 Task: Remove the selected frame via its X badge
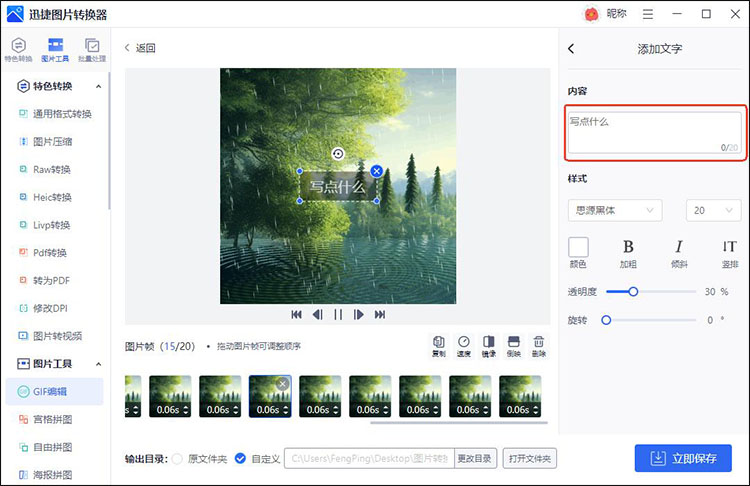click(x=283, y=383)
